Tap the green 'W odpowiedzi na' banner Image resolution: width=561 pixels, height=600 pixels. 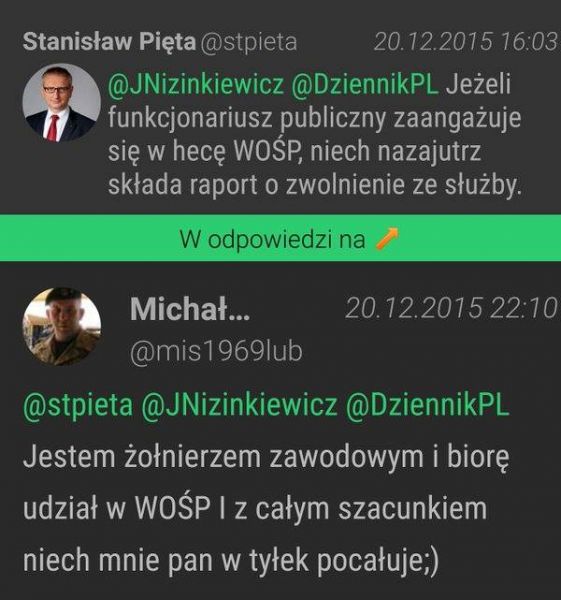pos(280,238)
